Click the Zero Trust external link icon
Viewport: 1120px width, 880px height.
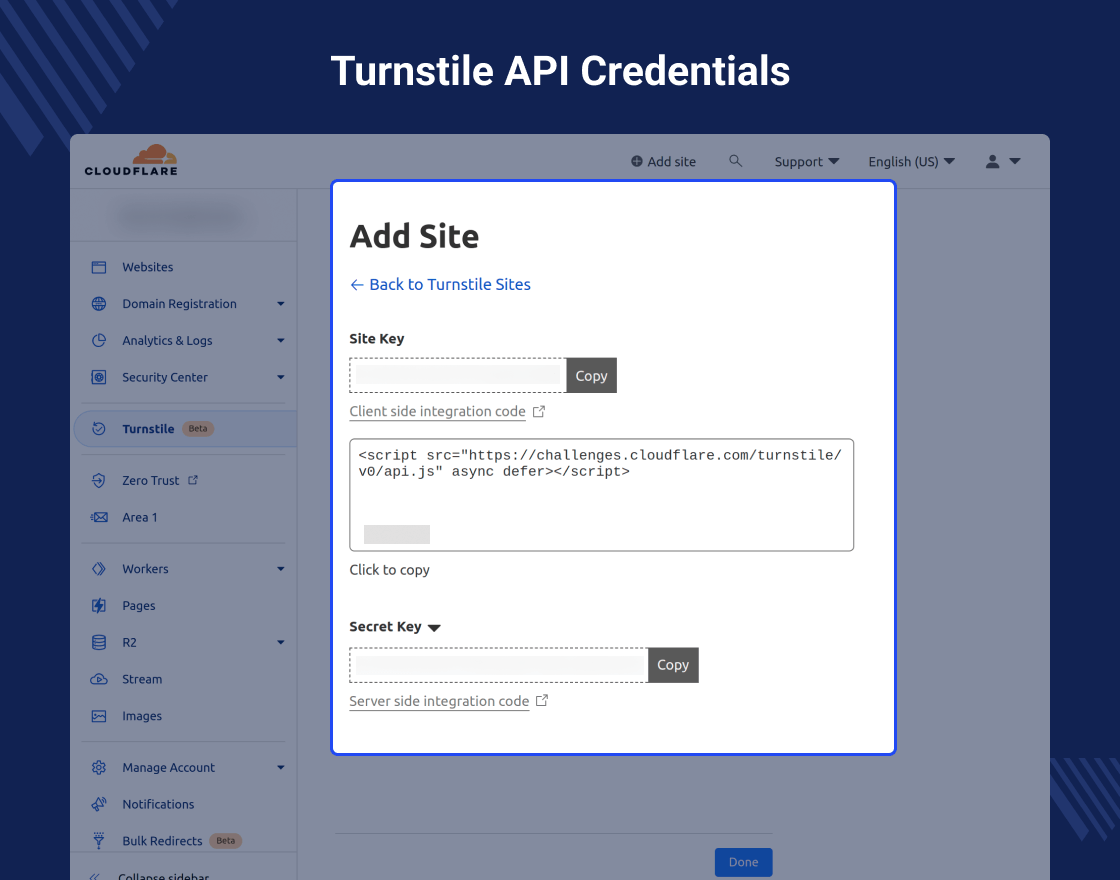point(193,480)
